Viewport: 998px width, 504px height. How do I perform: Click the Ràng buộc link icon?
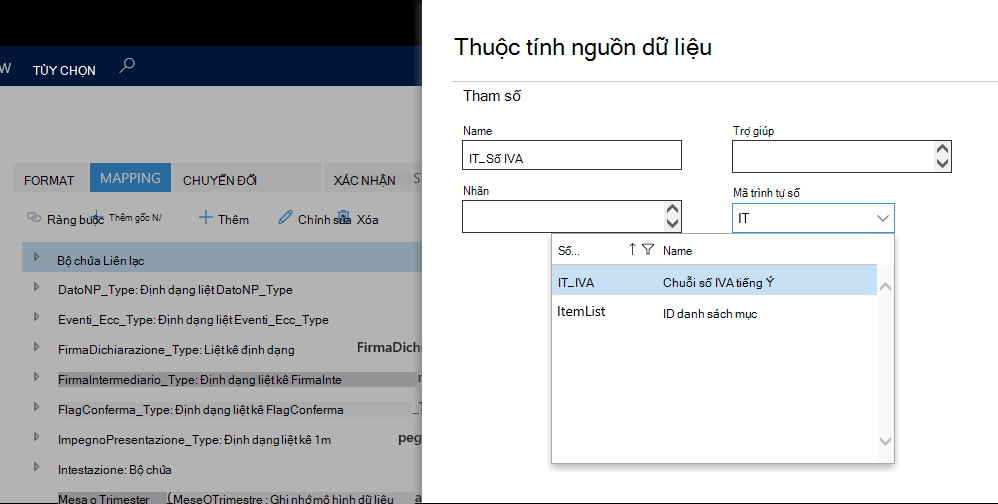34,218
